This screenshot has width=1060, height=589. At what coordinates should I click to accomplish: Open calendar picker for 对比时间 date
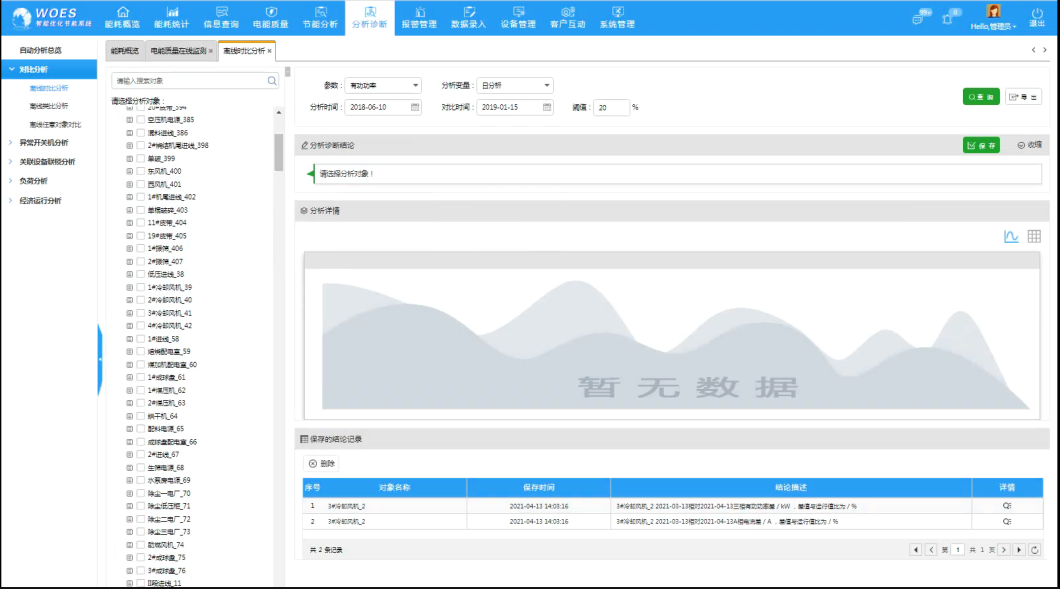coord(547,107)
